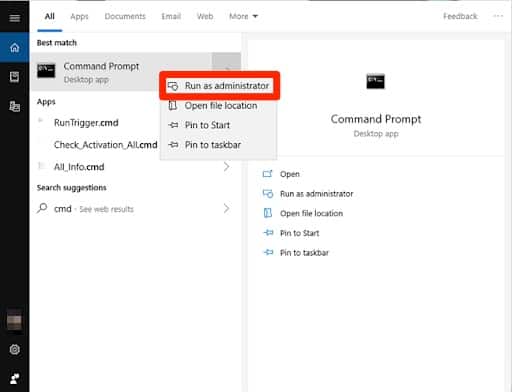Click the Open icon in details pane

point(268,174)
